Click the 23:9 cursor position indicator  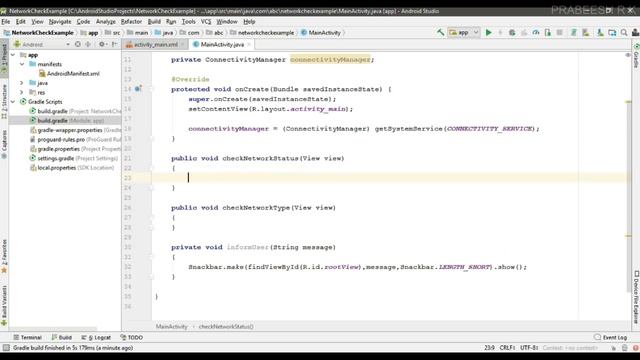click(489, 348)
